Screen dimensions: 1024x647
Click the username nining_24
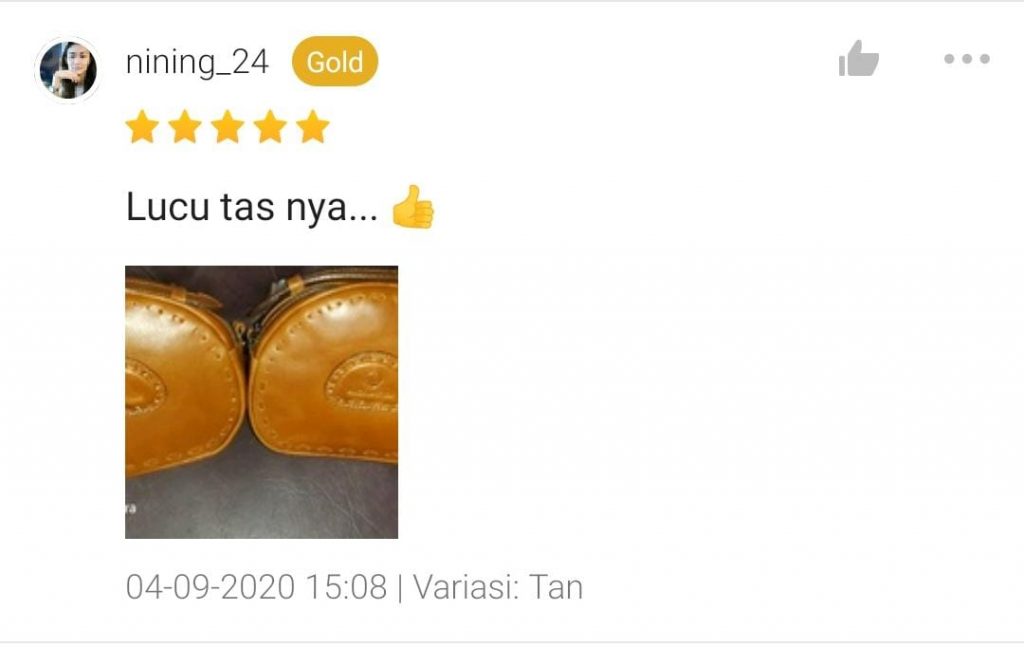pos(197,63)
